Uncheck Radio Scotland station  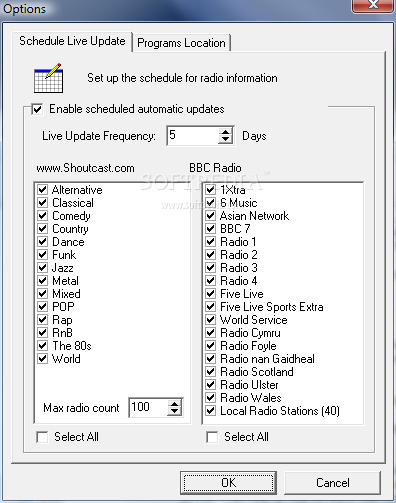(x=210, y=372)
